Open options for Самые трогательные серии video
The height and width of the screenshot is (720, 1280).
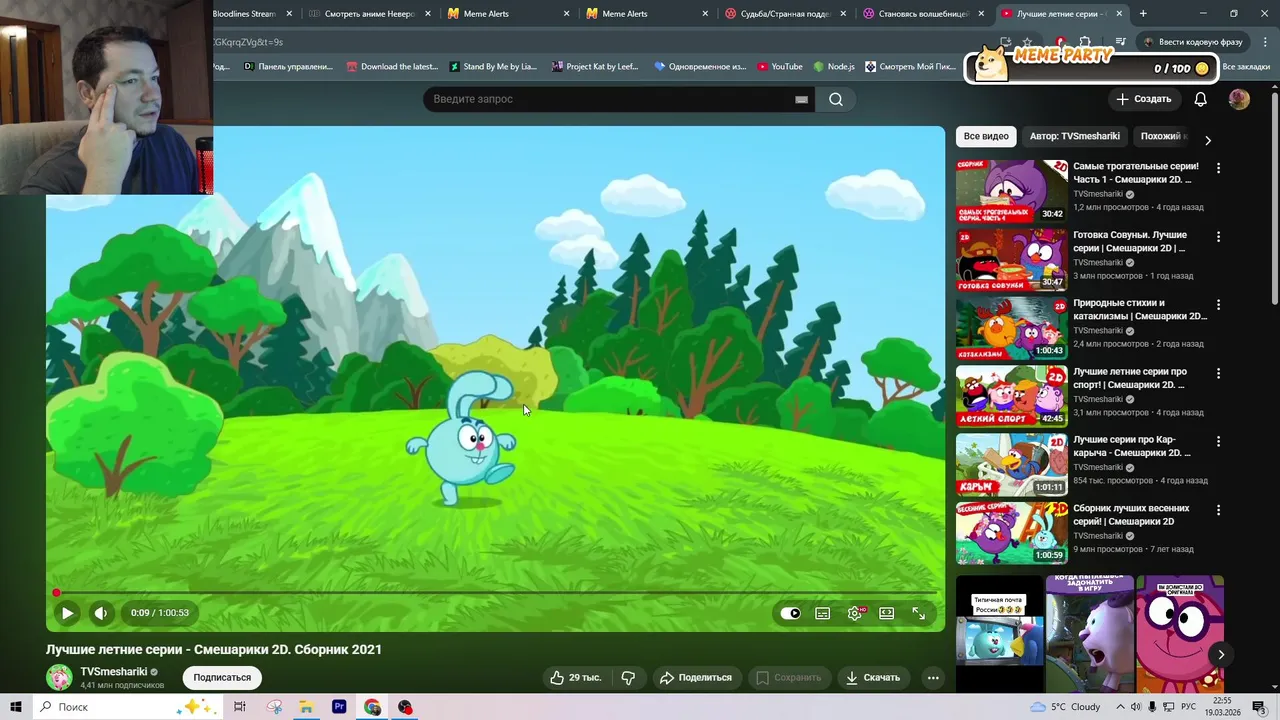tap(1218, 168)
